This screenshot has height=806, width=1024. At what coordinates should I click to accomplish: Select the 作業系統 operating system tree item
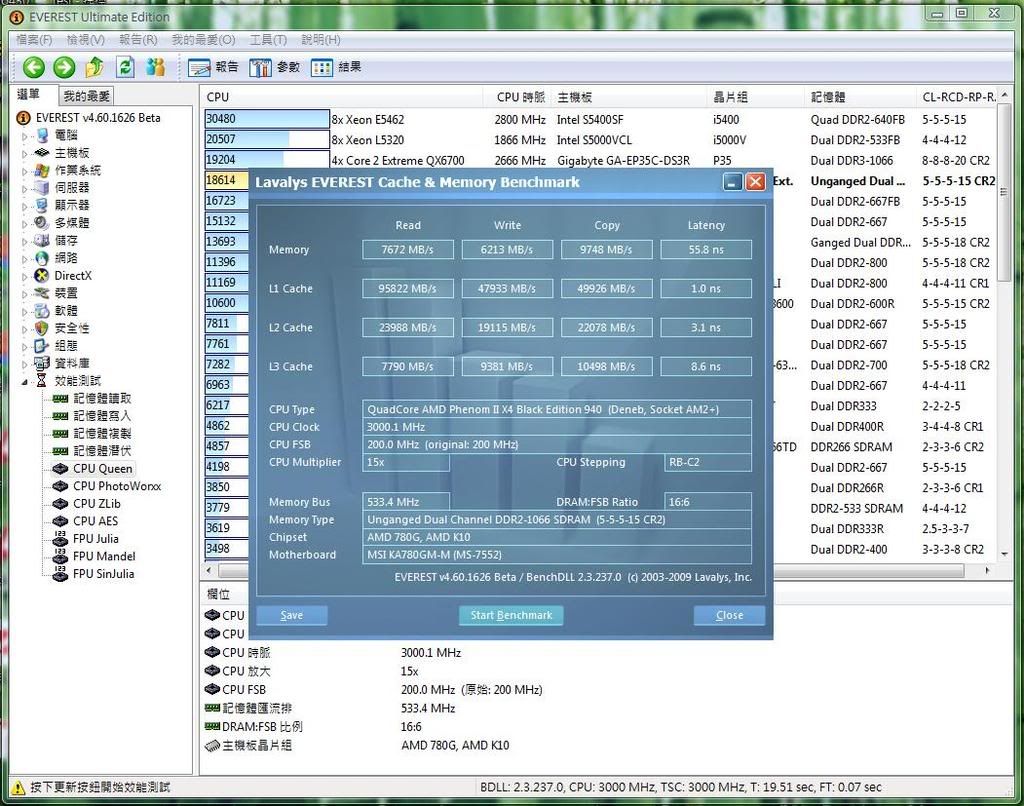77,170
